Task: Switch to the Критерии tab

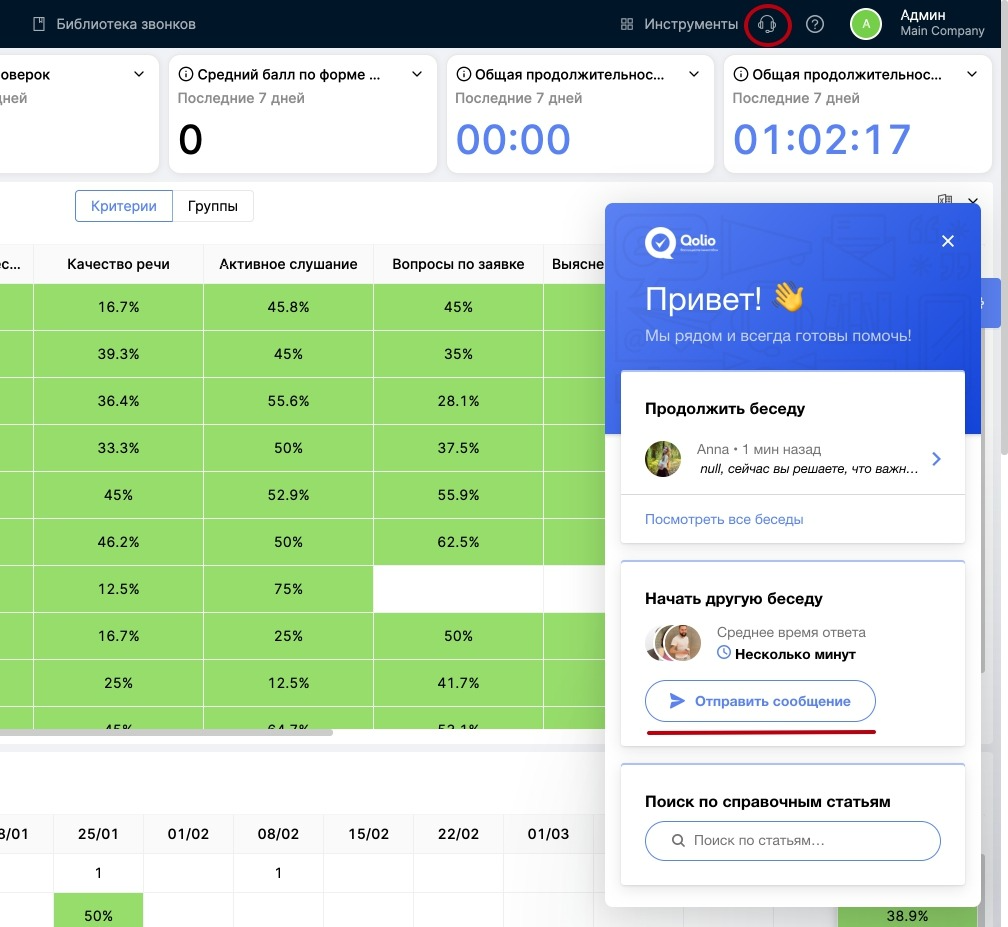Action: (x=124, y=206)
